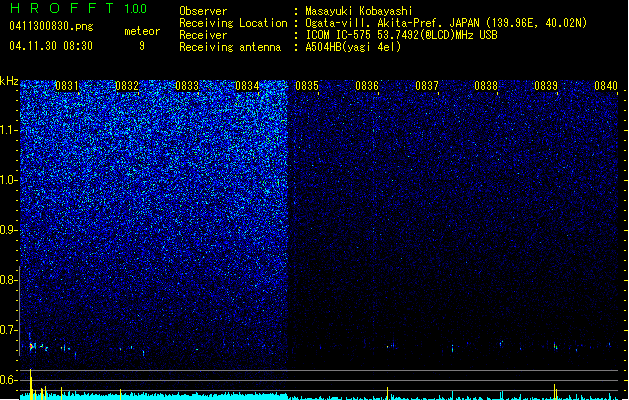Click the meteor count value 9
Viewport: 629px width, 400px height.
point(142,46)
